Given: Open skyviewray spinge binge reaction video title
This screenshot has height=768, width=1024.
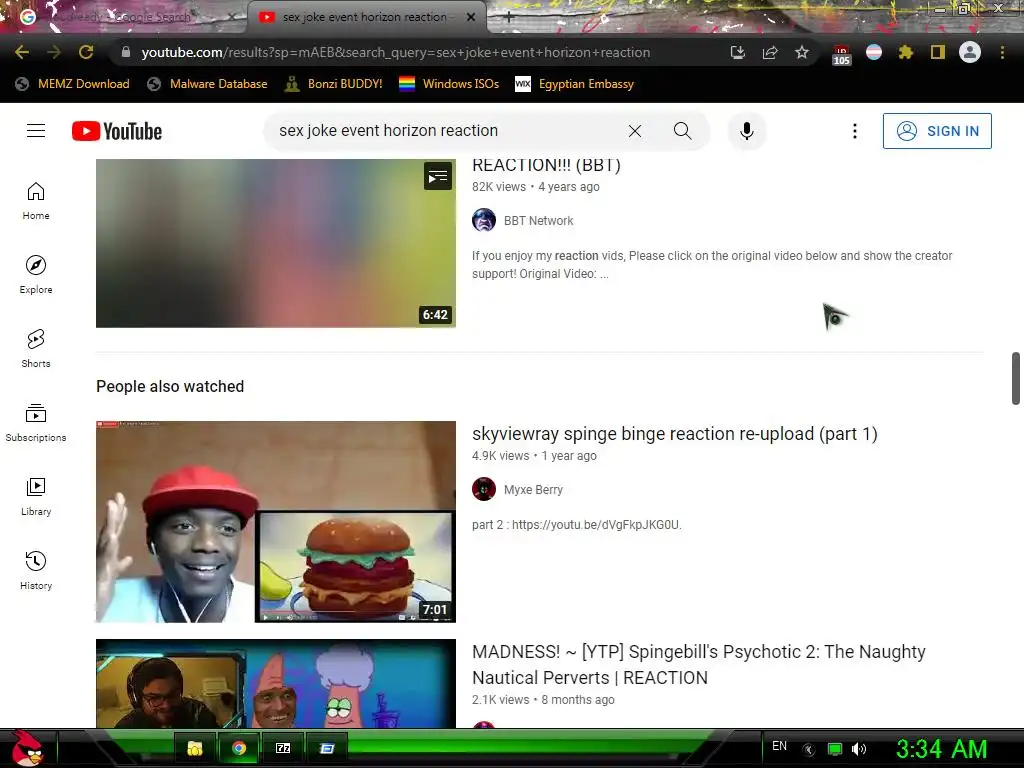Looking at the screenshot, I should click(x=675, y=434).
